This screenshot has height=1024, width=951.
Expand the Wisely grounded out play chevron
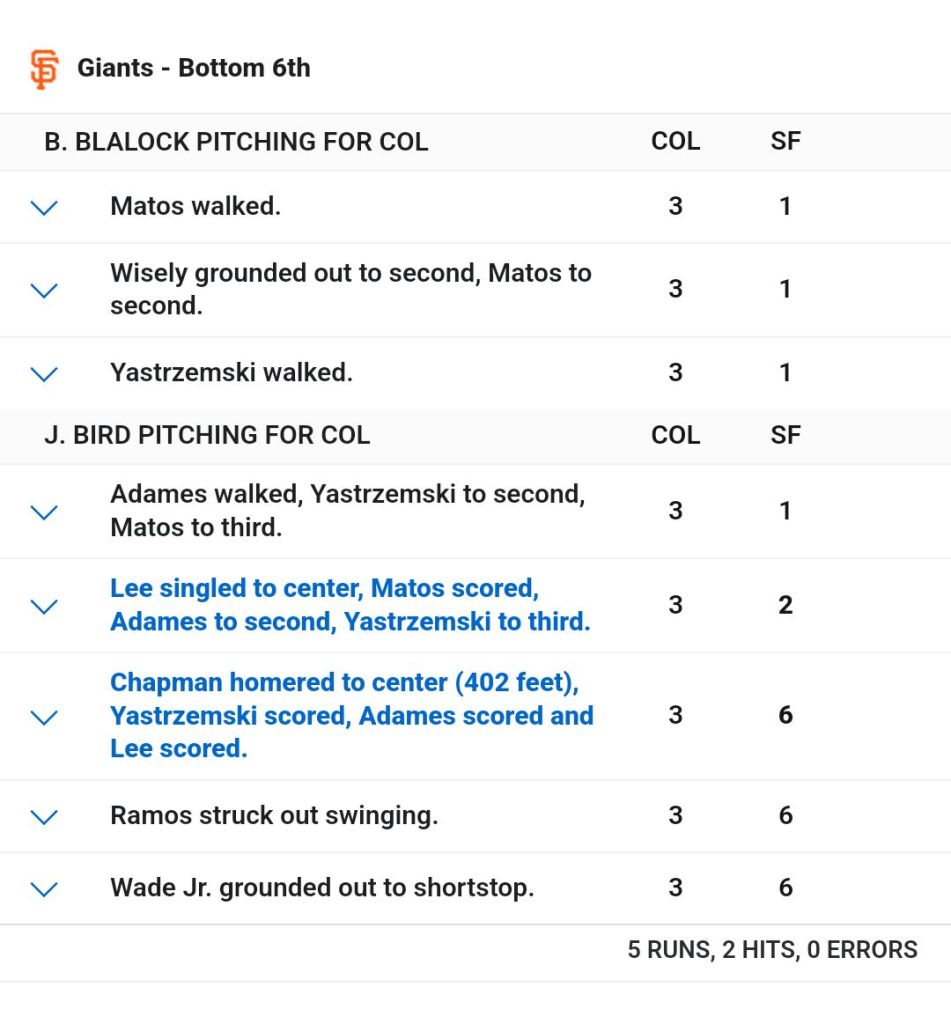pos(44,291)
